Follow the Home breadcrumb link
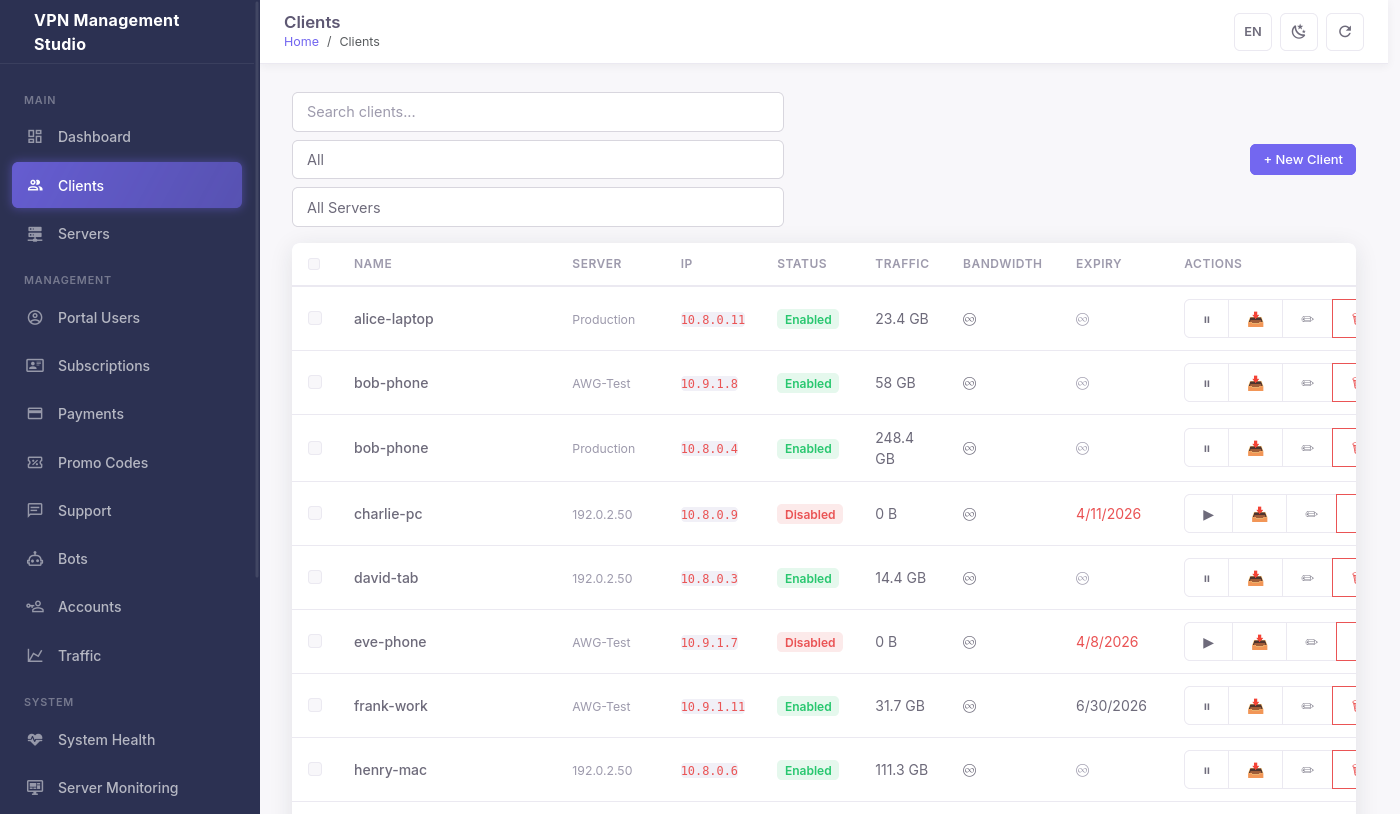Image resolution: width=1400 pixels, height=814 pixels. tap(301, 41)
